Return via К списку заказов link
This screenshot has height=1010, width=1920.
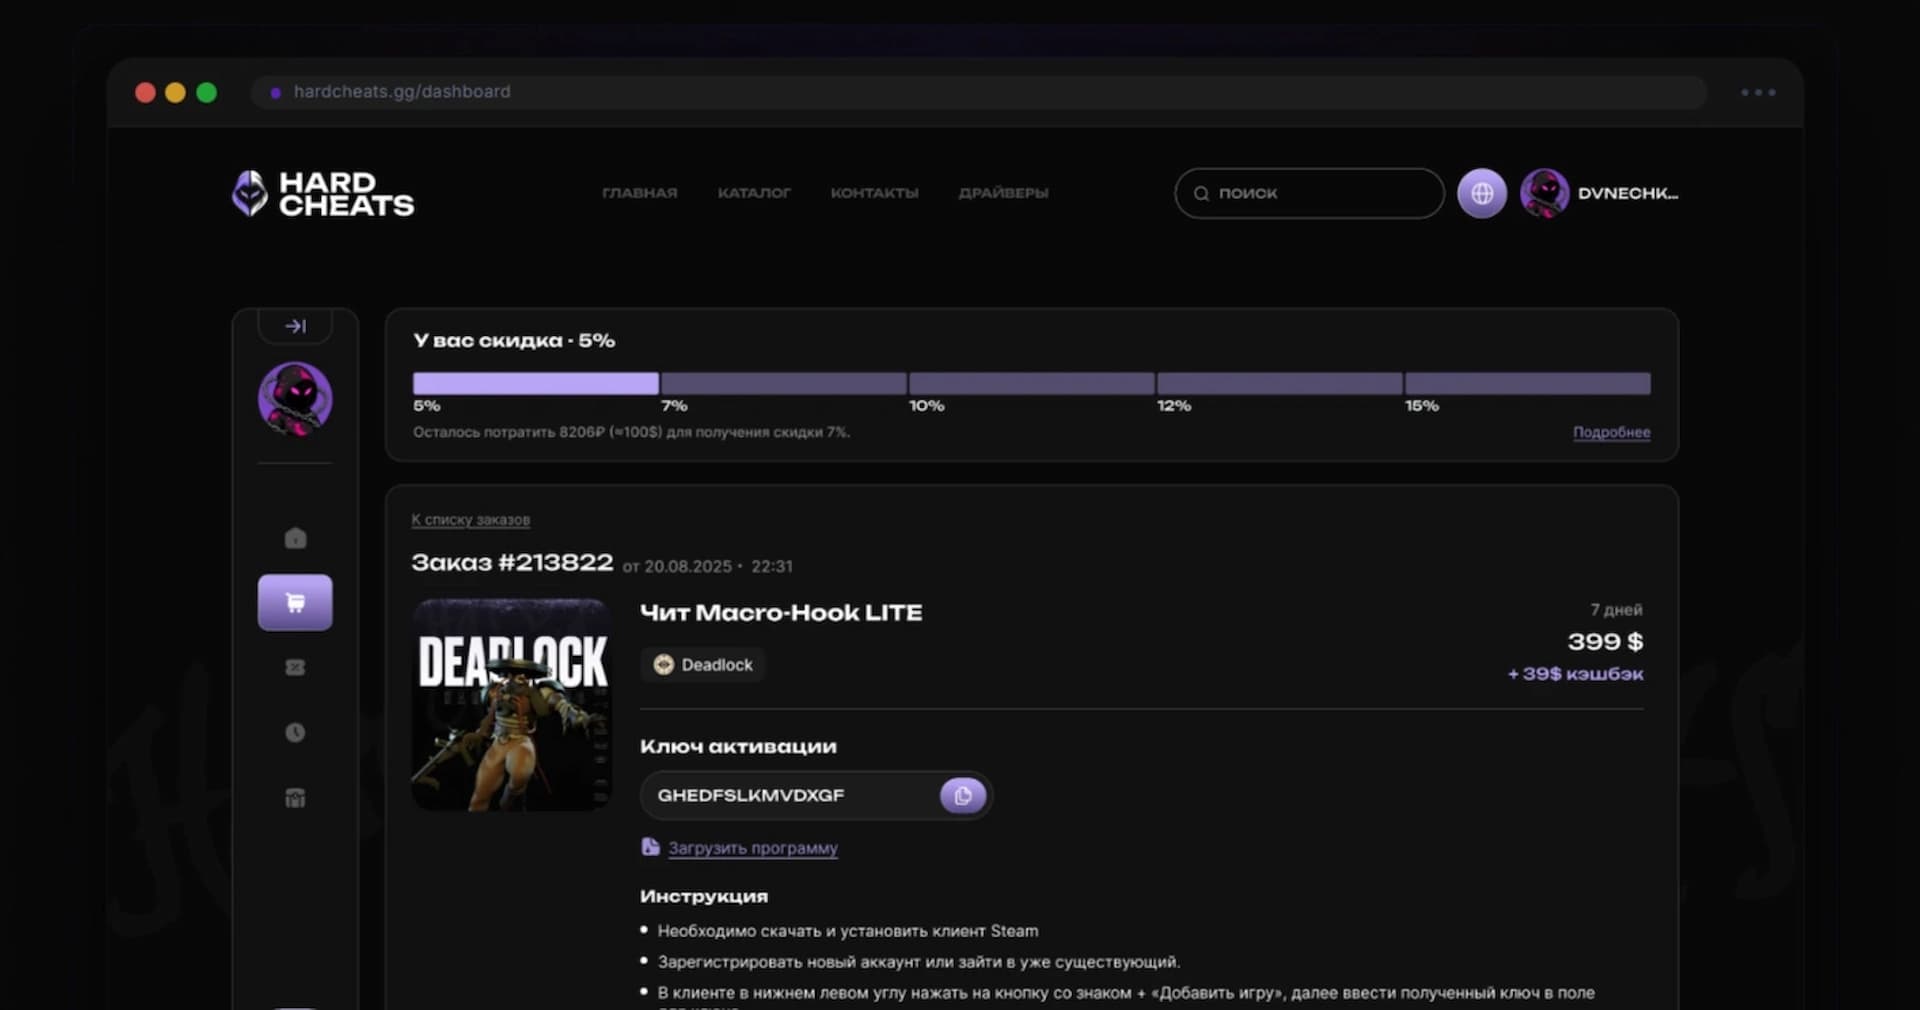tap(470, 520)
